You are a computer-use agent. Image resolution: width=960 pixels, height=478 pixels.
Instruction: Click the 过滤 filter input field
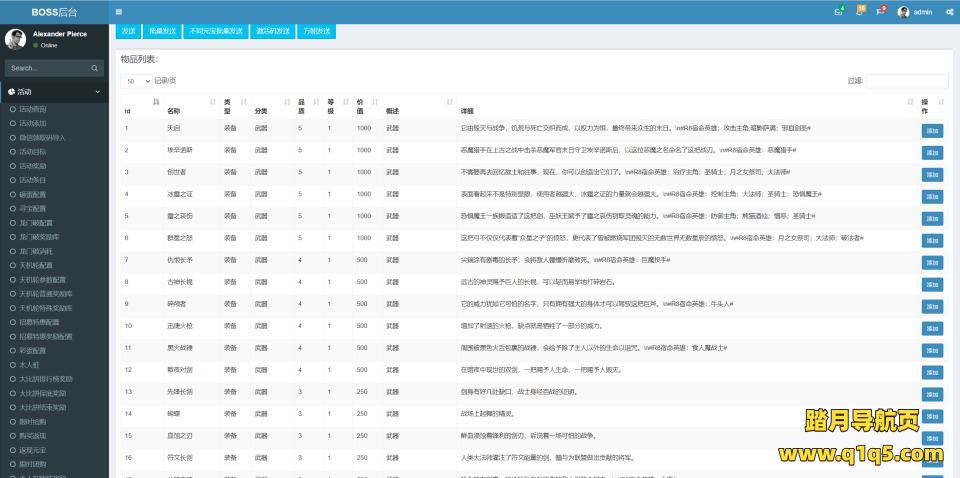906,80
